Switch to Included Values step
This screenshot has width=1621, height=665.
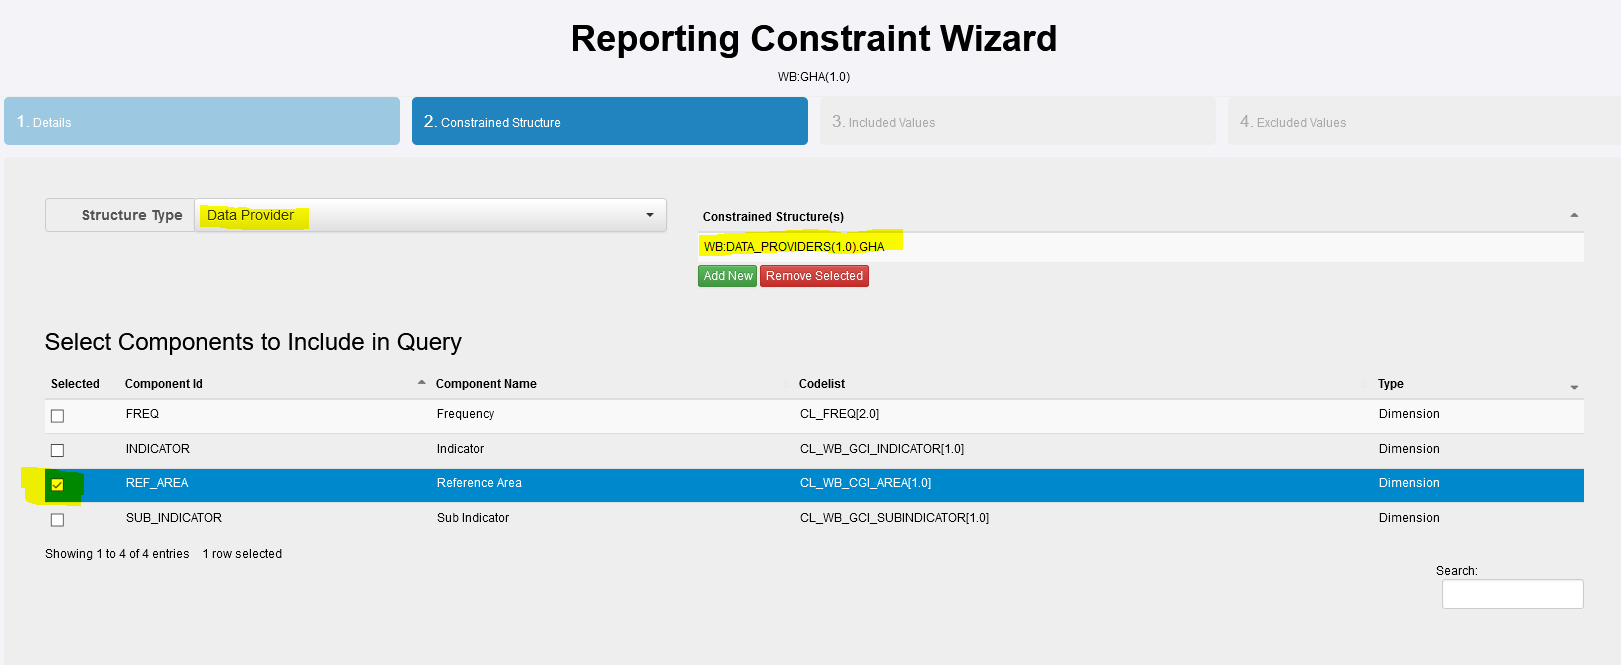1017,122
